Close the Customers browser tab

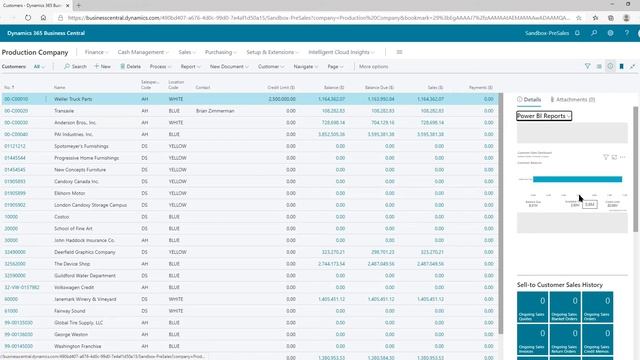tap(68, 5)
